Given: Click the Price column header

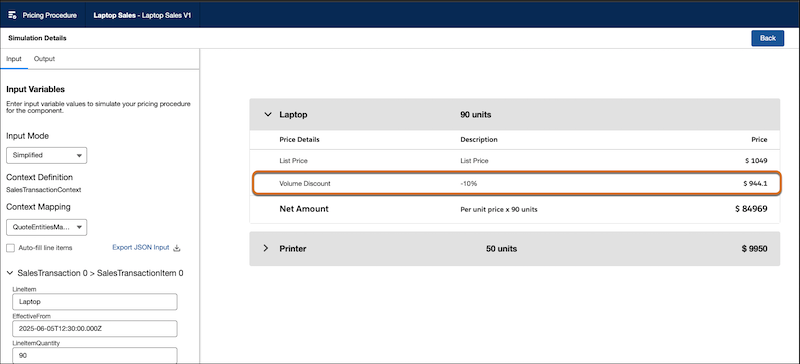Looking at the screenshot, I should [759, 139].
